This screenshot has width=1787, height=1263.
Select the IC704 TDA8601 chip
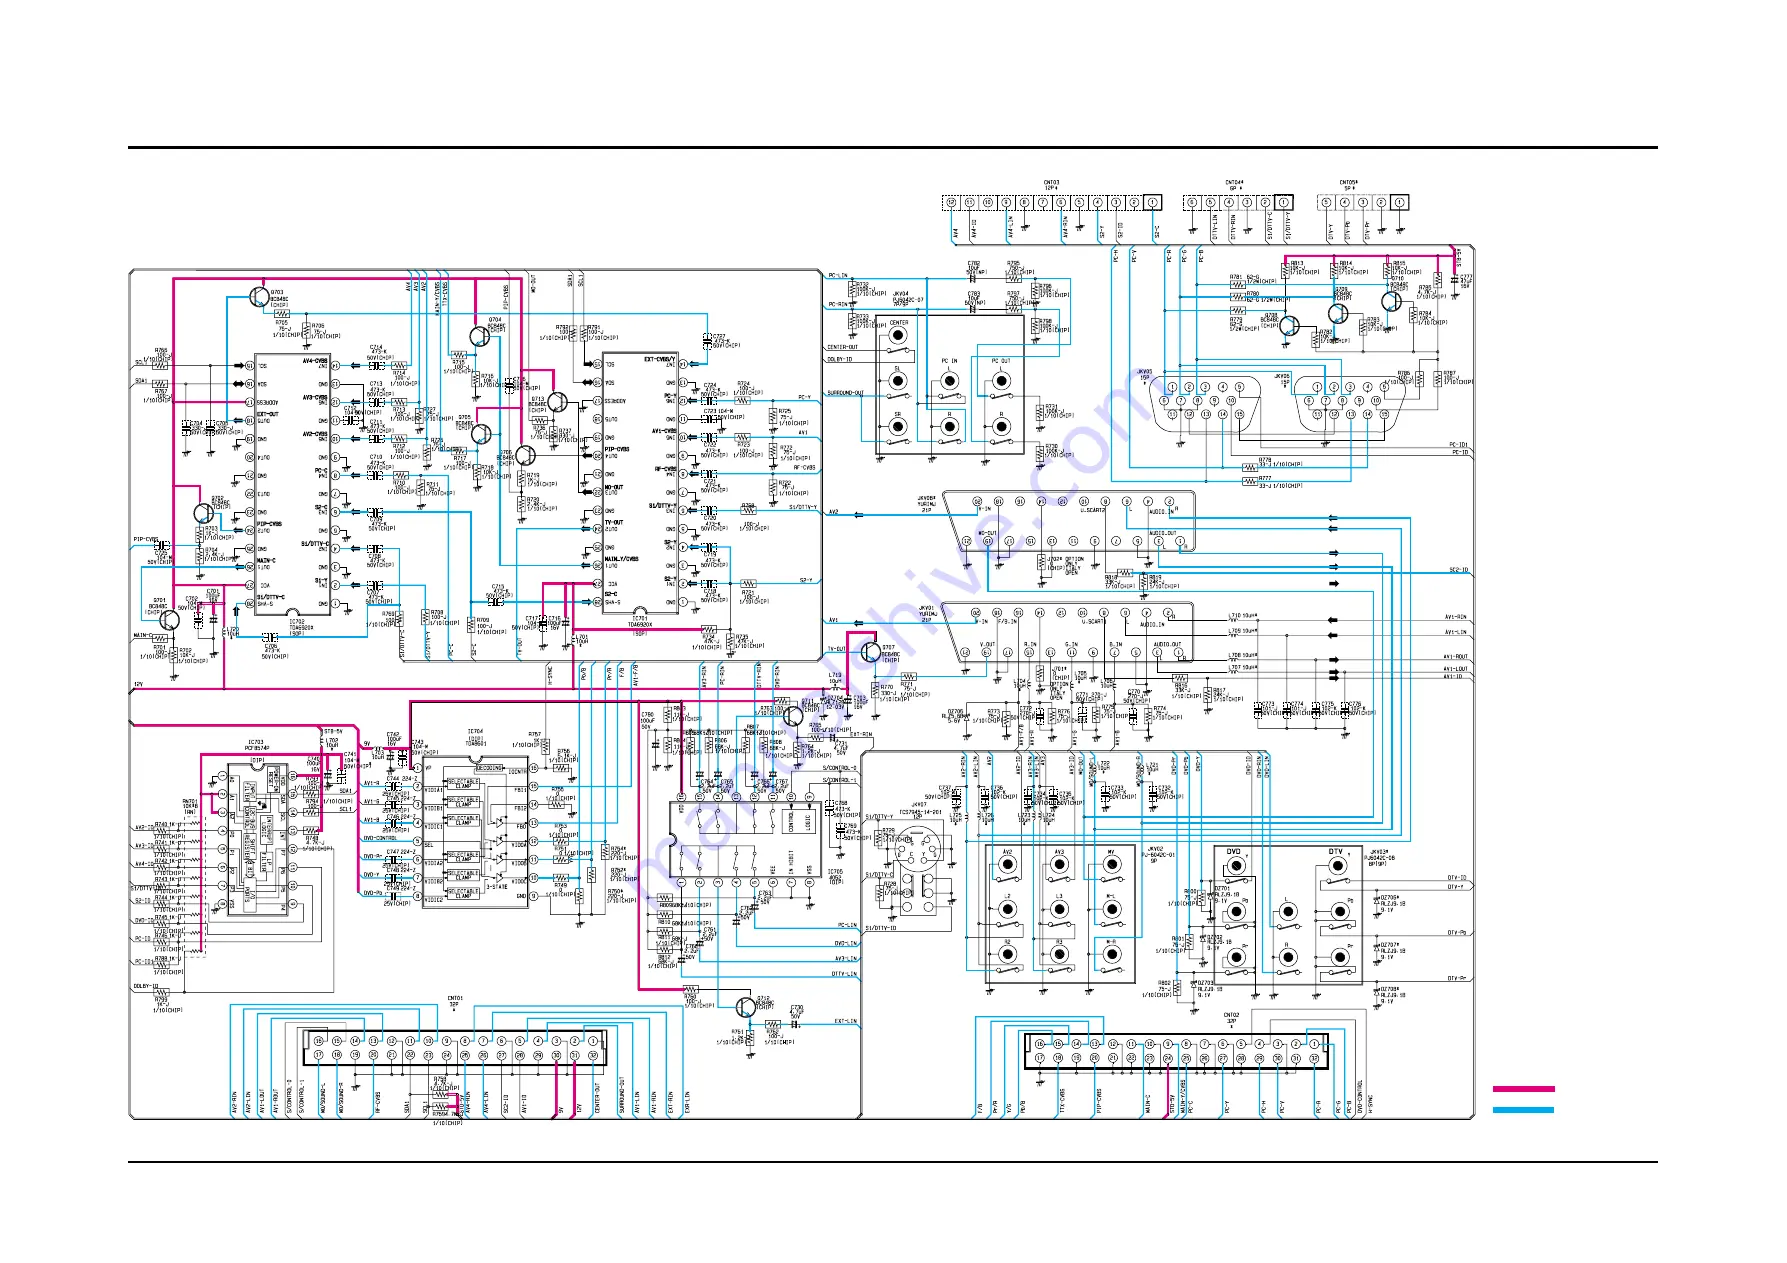pos(476,834)
